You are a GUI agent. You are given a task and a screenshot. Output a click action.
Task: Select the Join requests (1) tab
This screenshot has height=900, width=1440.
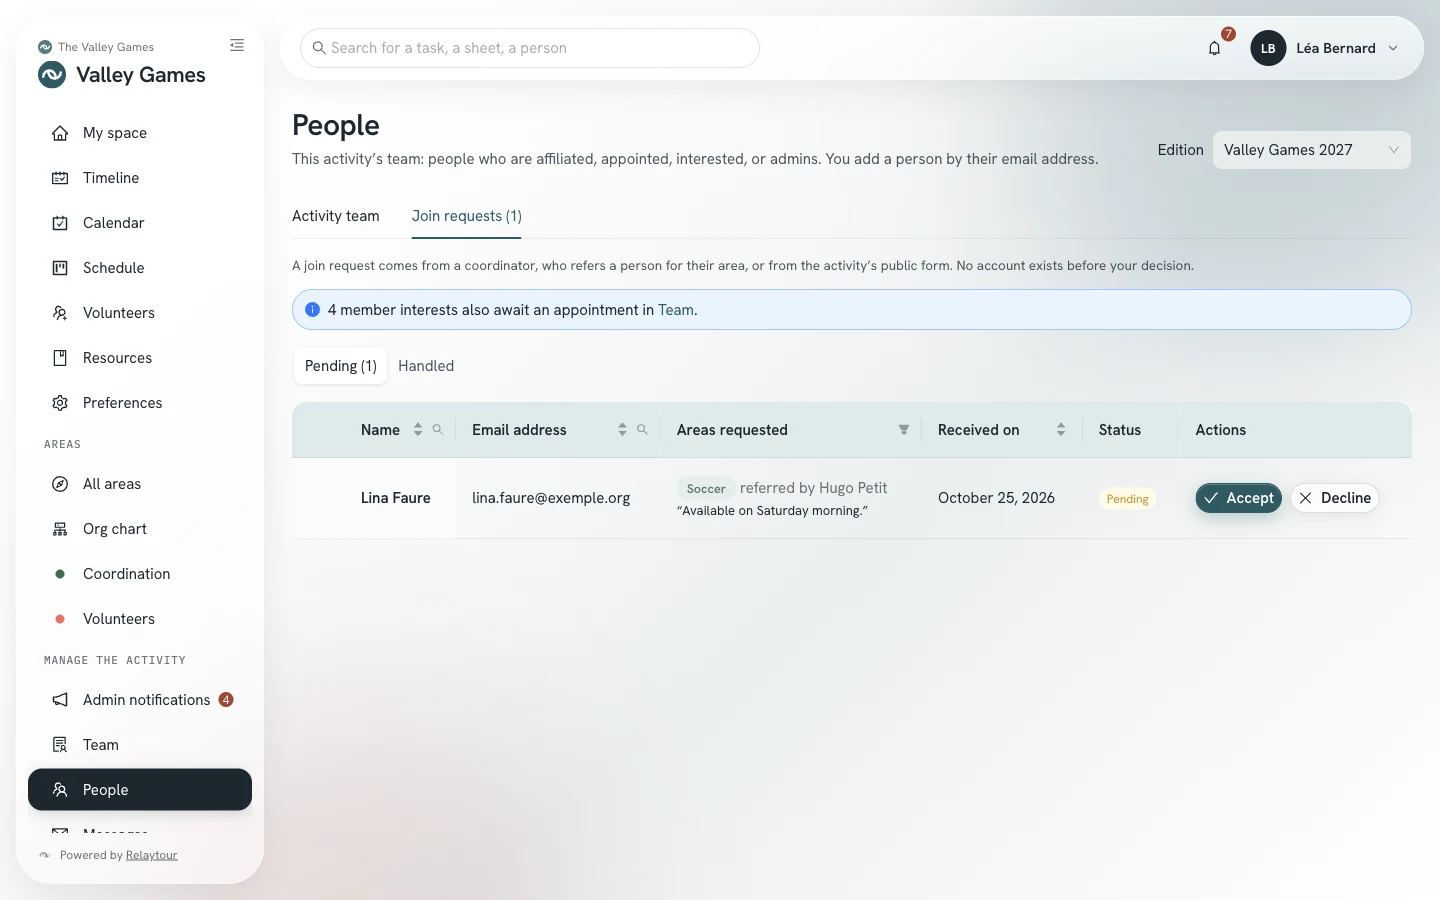[x=467, y=216]
